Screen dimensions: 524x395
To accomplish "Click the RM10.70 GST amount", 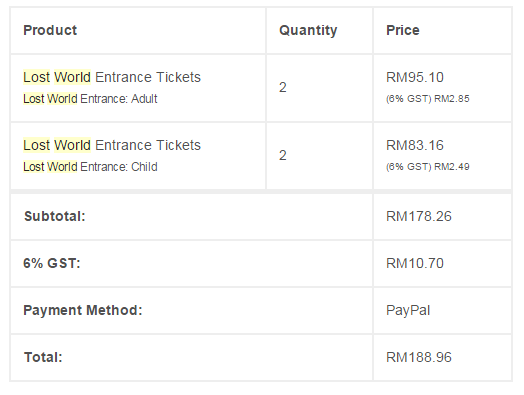I will coord(415,263).
